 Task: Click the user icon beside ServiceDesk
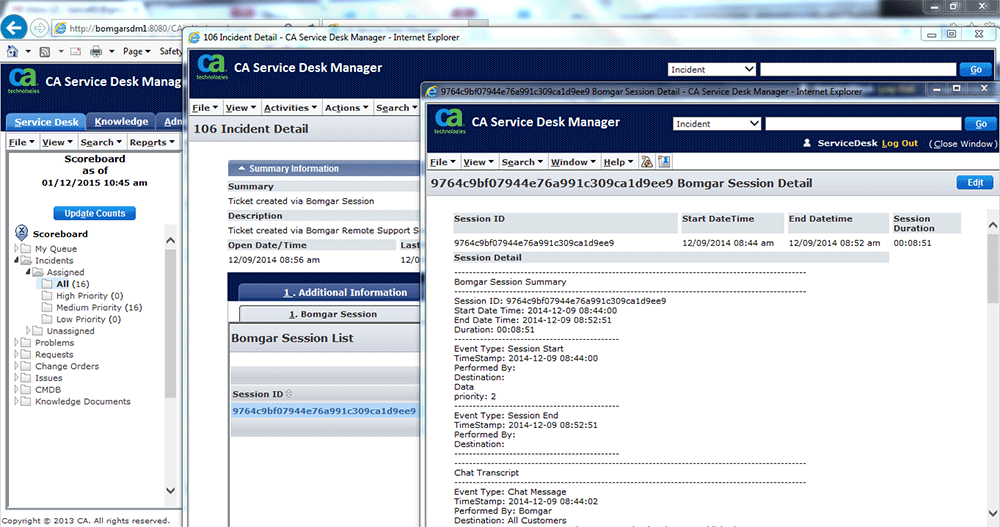click(807, 143)
